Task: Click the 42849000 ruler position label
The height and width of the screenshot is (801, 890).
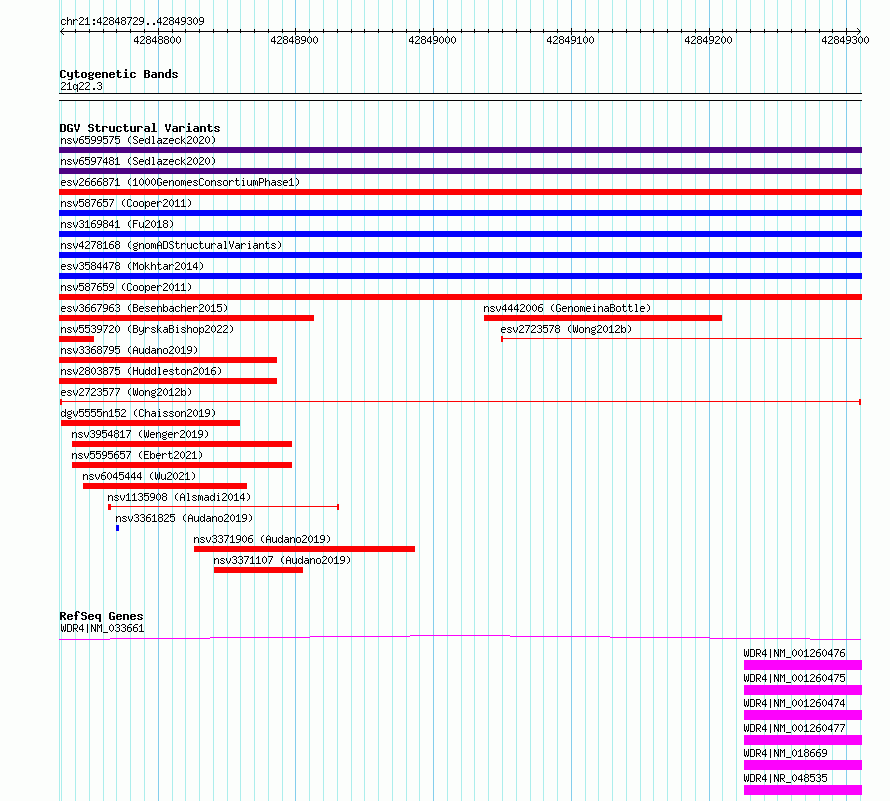Action: coord(433,40)
